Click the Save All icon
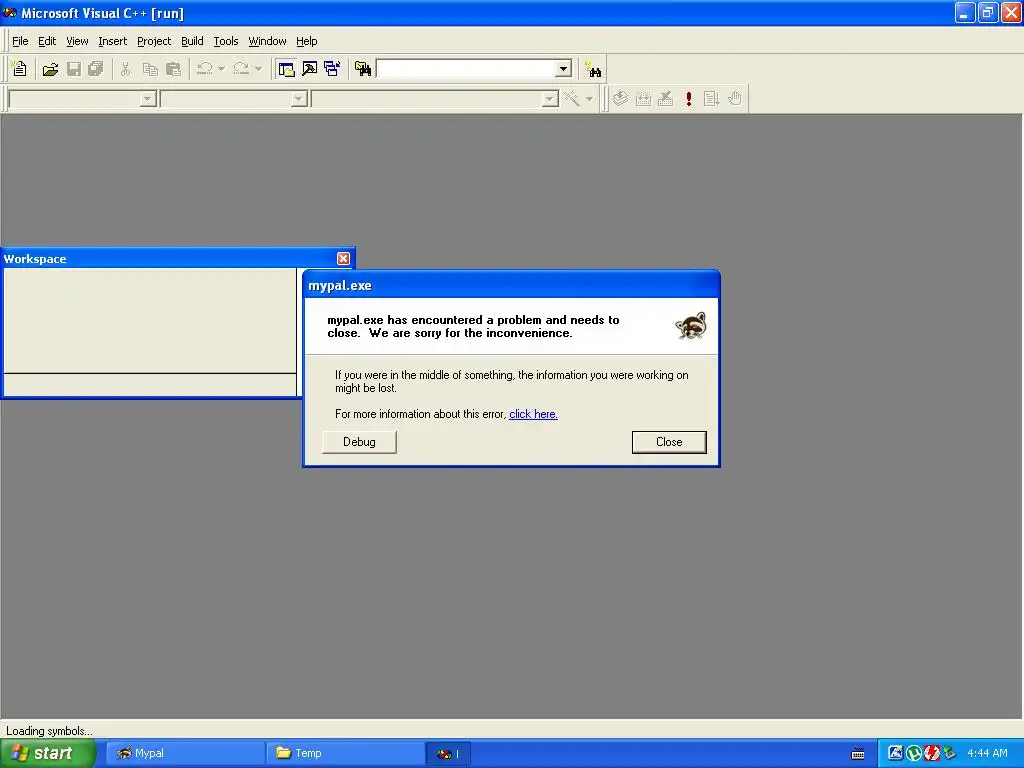 coord(95,69)
